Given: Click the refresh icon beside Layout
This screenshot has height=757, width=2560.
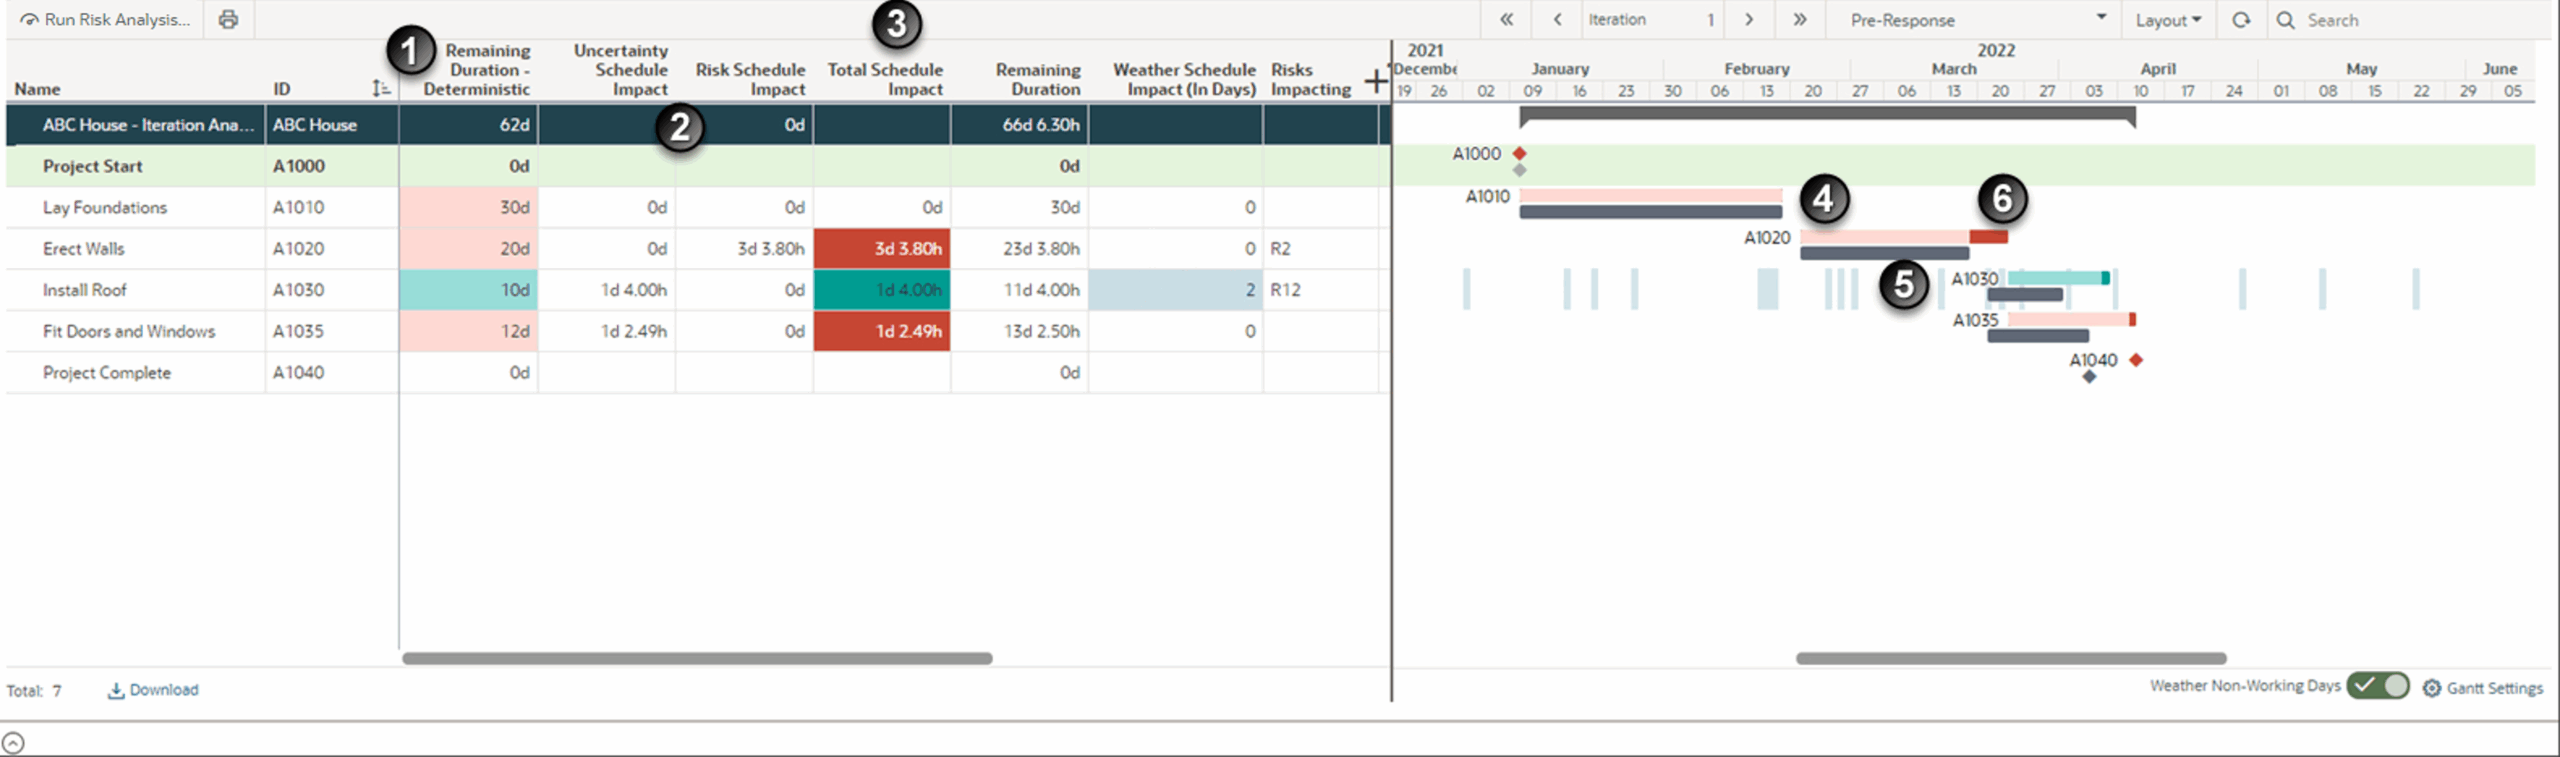Looking at the screenshot, I should [2241, 19].
